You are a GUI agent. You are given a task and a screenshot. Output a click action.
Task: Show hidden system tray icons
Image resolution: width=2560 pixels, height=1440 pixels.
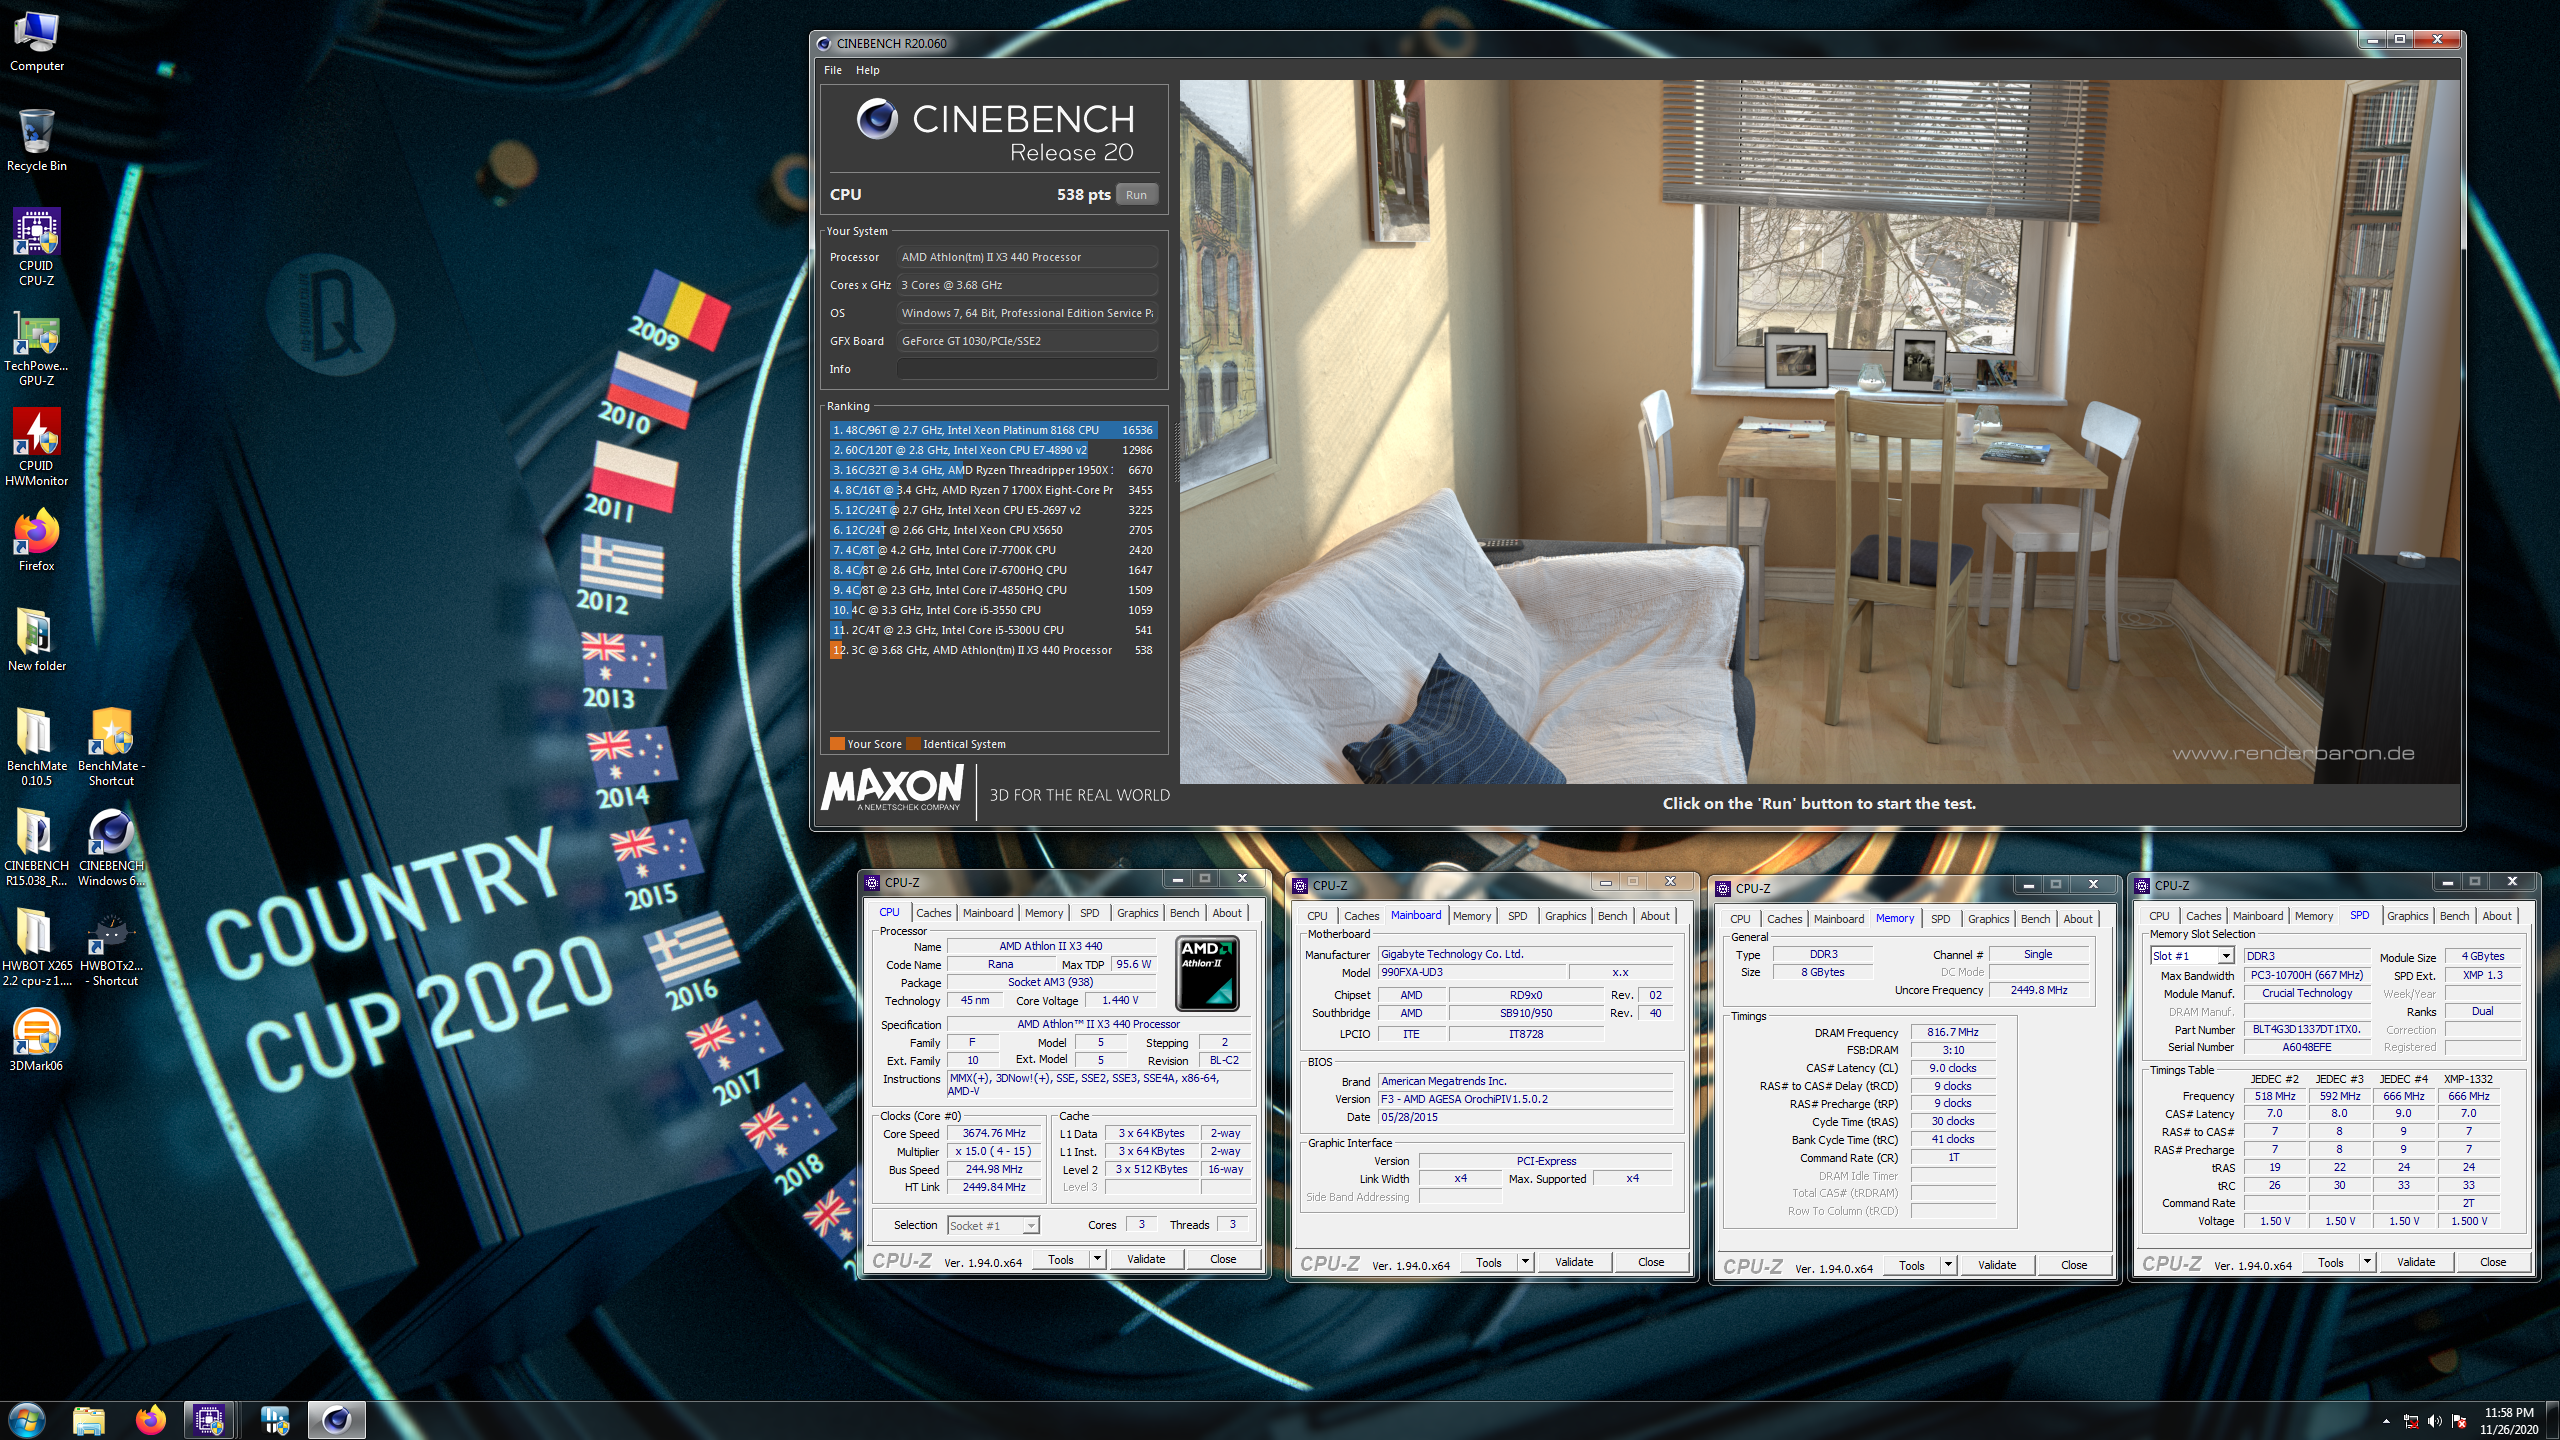(x=2386, y=1421)
